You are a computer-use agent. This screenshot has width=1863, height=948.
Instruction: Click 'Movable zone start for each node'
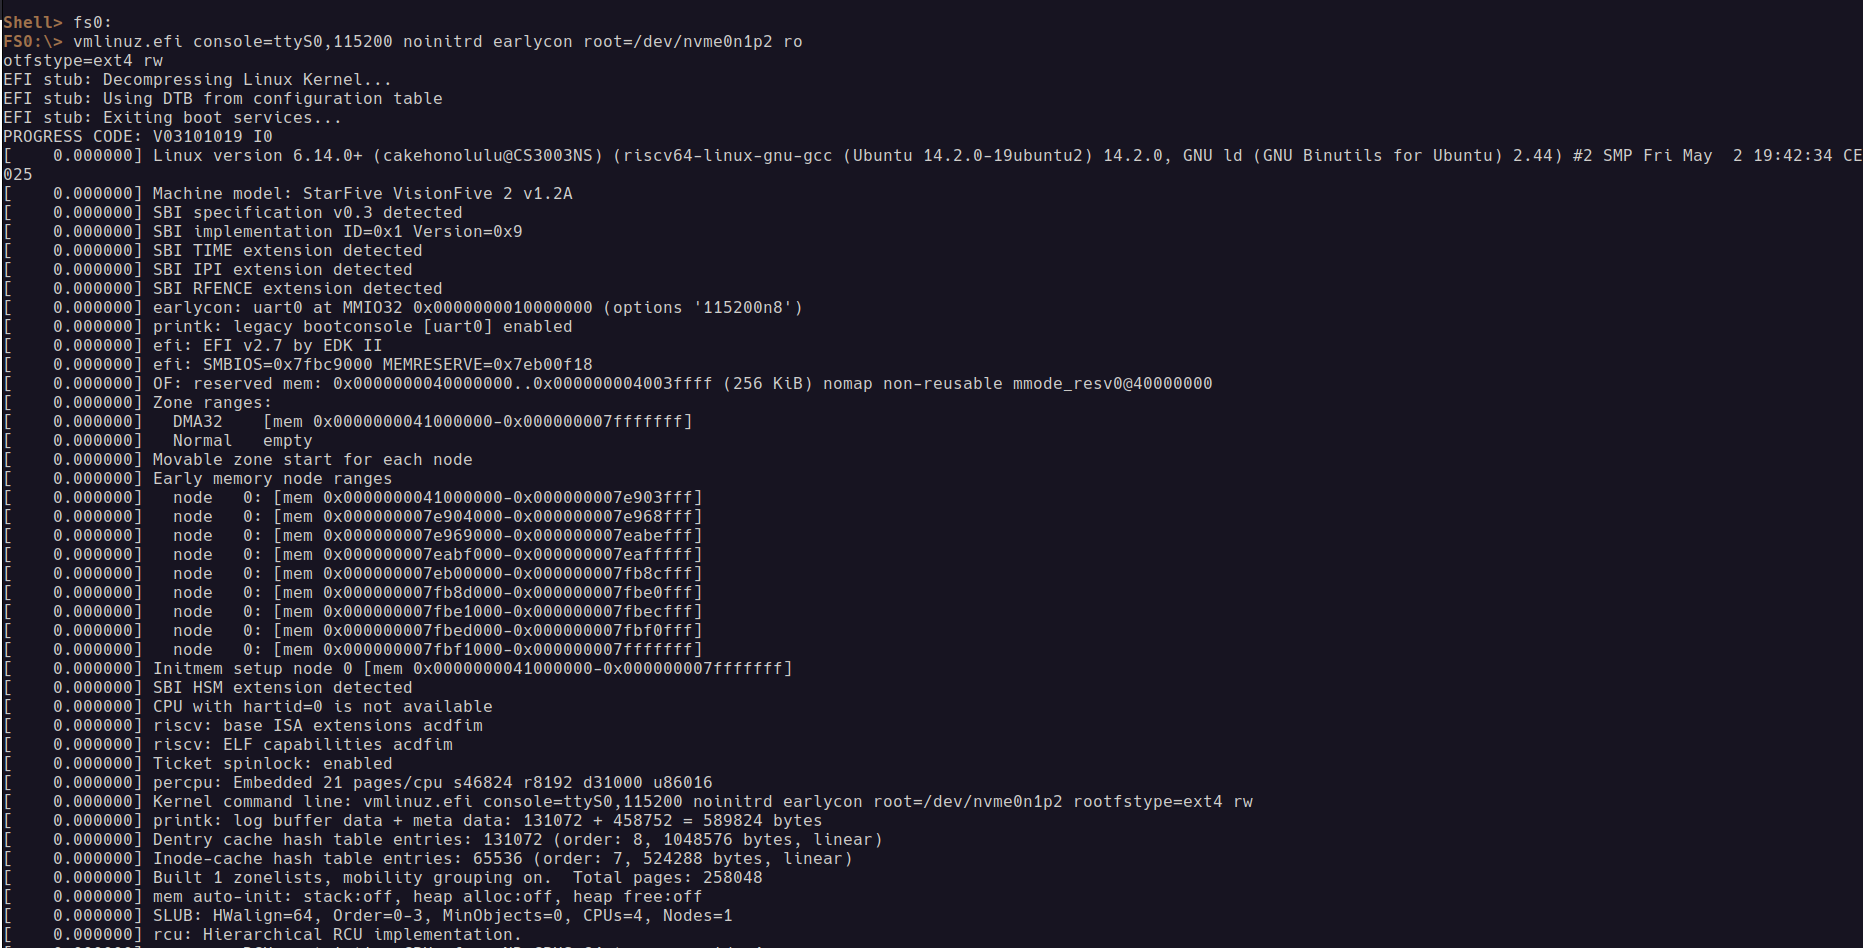pos(313,459)
